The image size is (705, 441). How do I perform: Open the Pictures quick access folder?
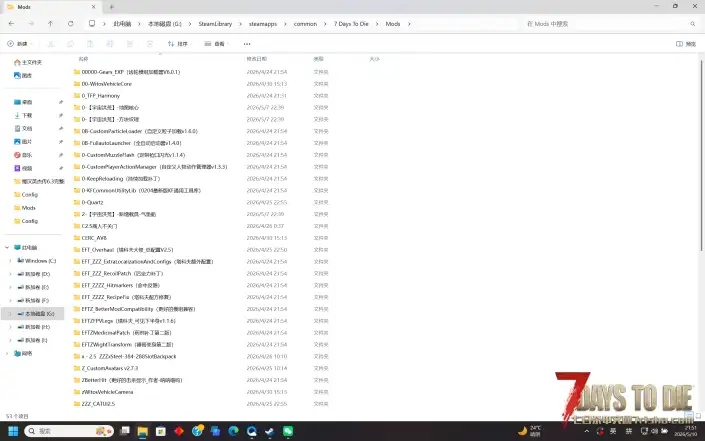[x=23, y=142]
